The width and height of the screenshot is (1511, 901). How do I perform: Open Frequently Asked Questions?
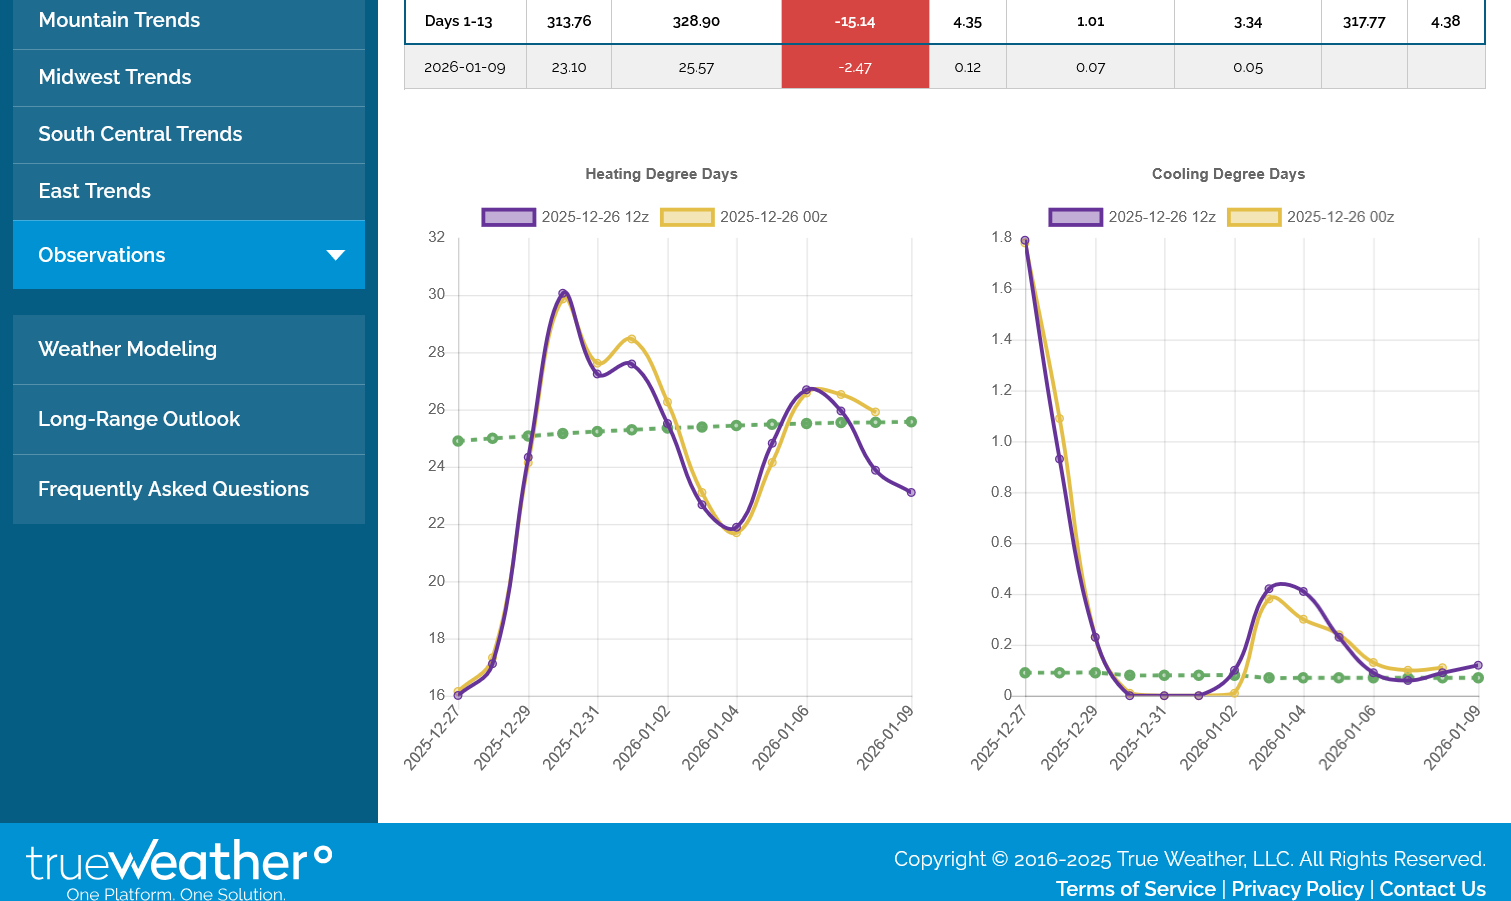(173, 489)
